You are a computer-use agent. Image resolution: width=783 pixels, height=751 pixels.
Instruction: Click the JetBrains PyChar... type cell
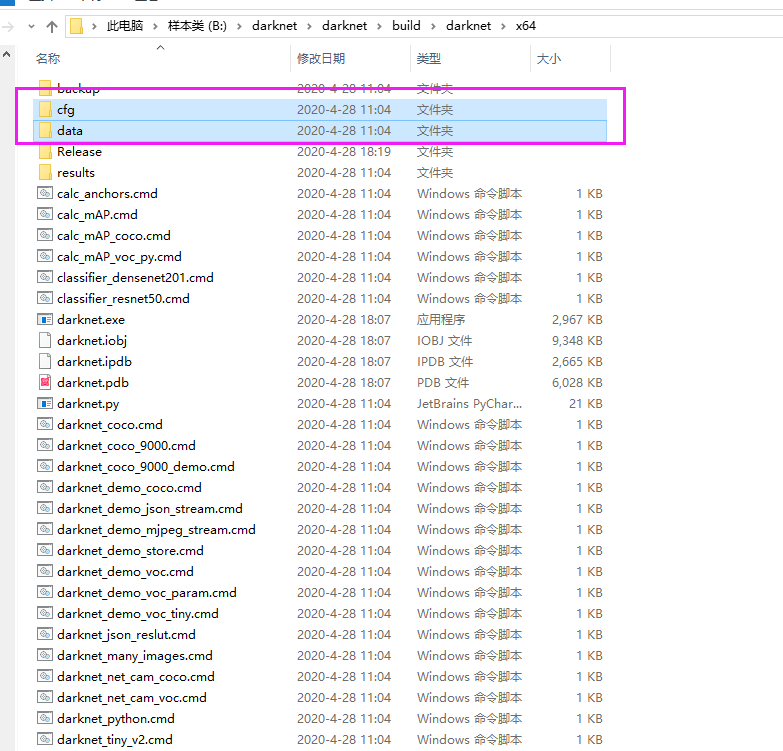[469, 403]
